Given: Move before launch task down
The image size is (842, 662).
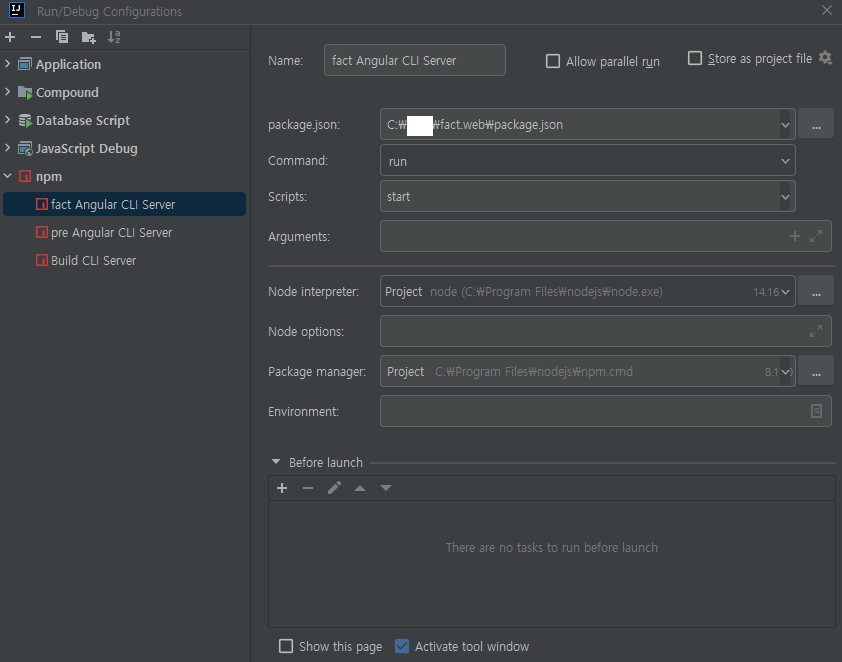Looking at the screenshot, I should click(386, 488).
